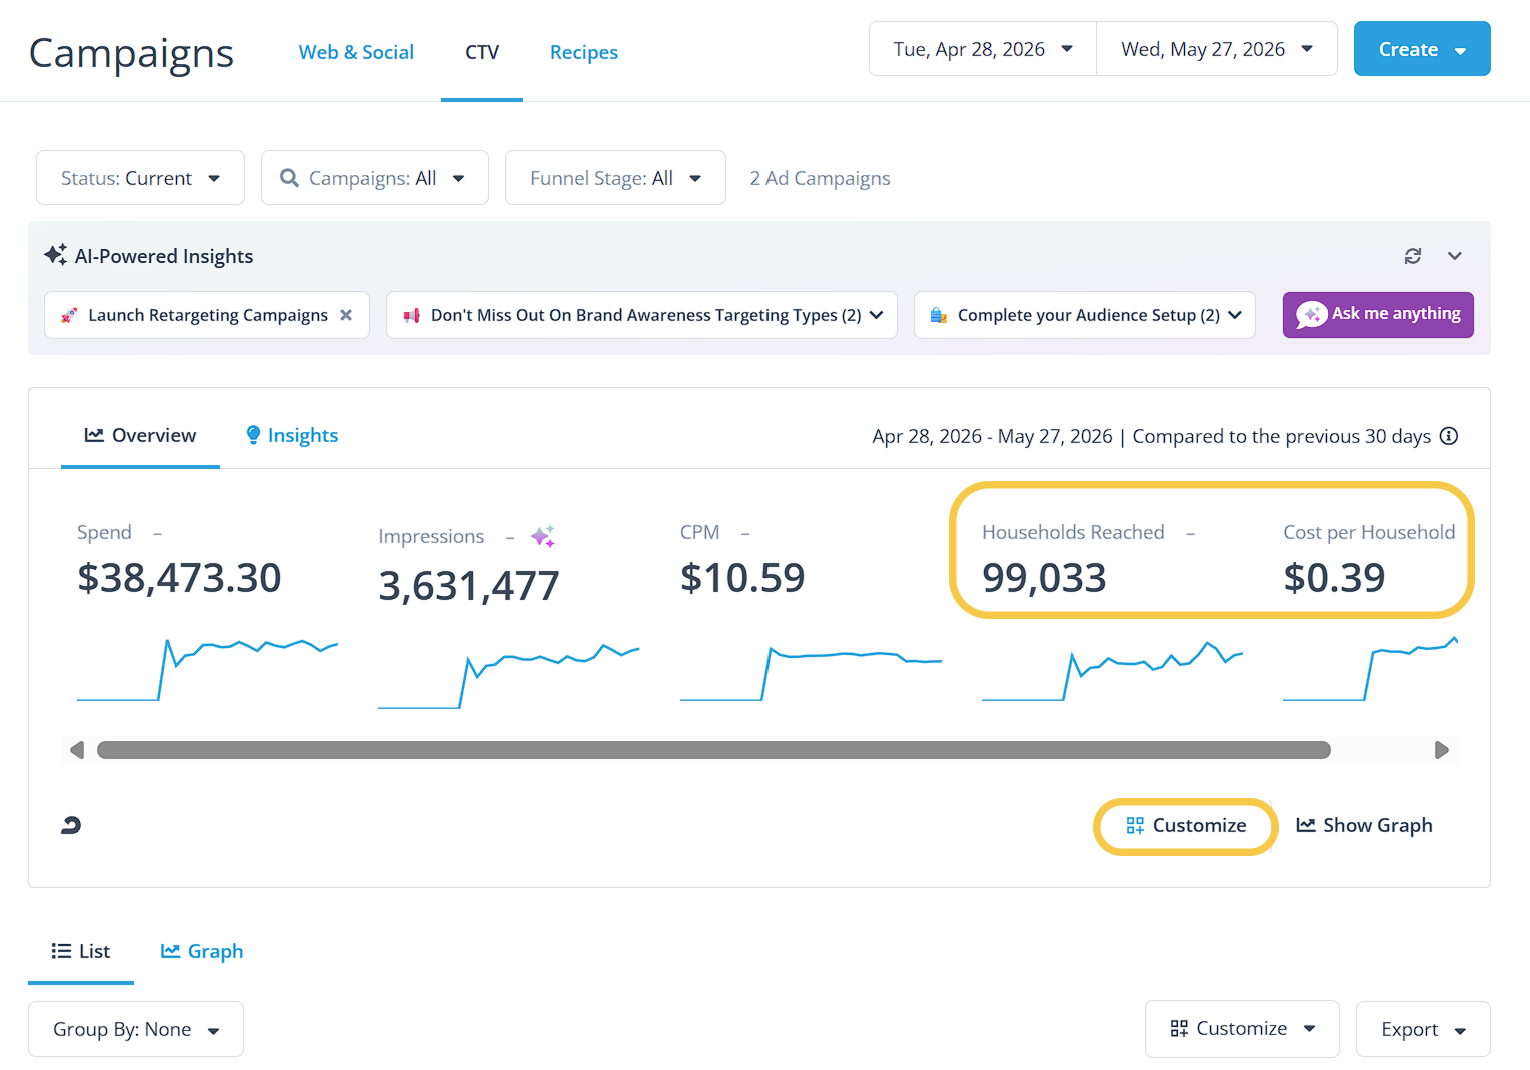Click the info icon beside comparison period

(x=1449, y=436)
